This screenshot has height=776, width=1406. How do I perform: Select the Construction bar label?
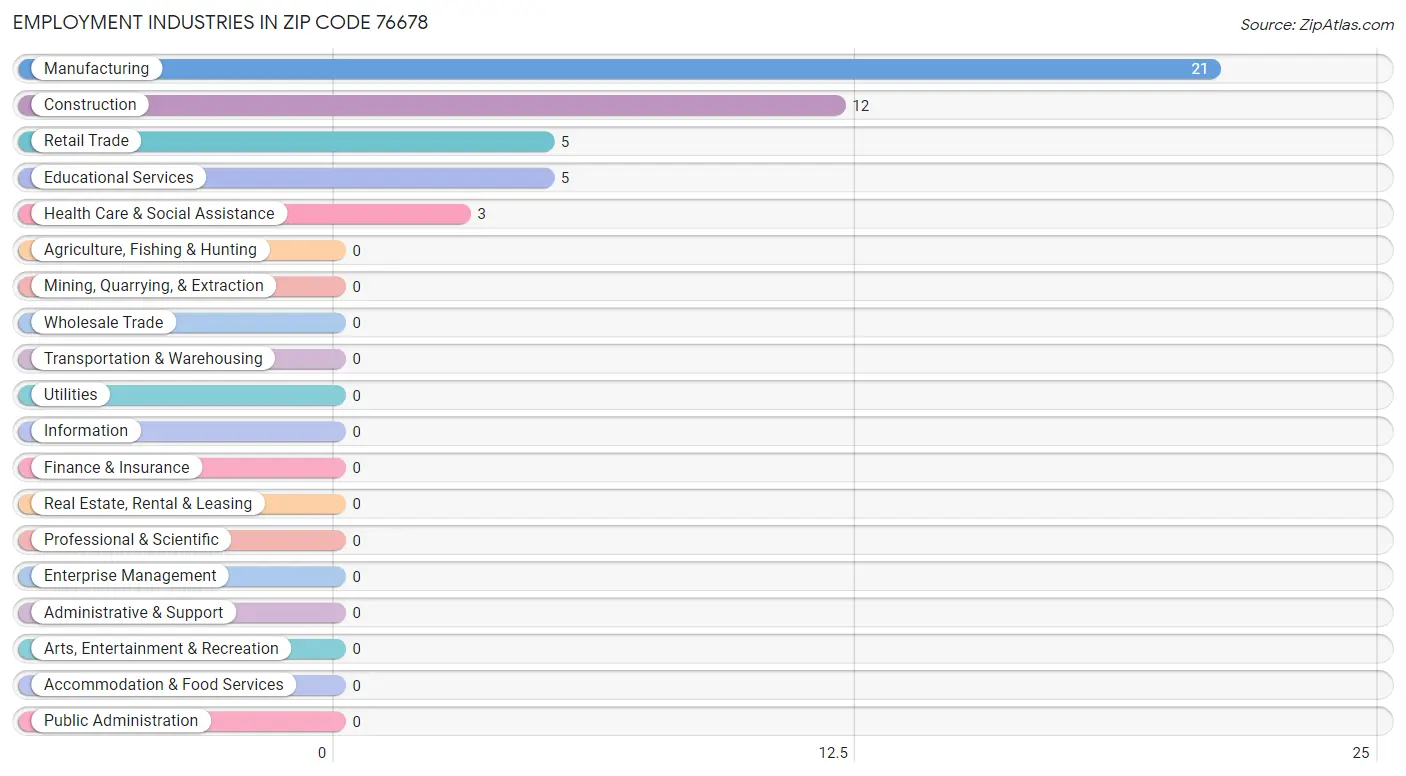coord(90,104)
